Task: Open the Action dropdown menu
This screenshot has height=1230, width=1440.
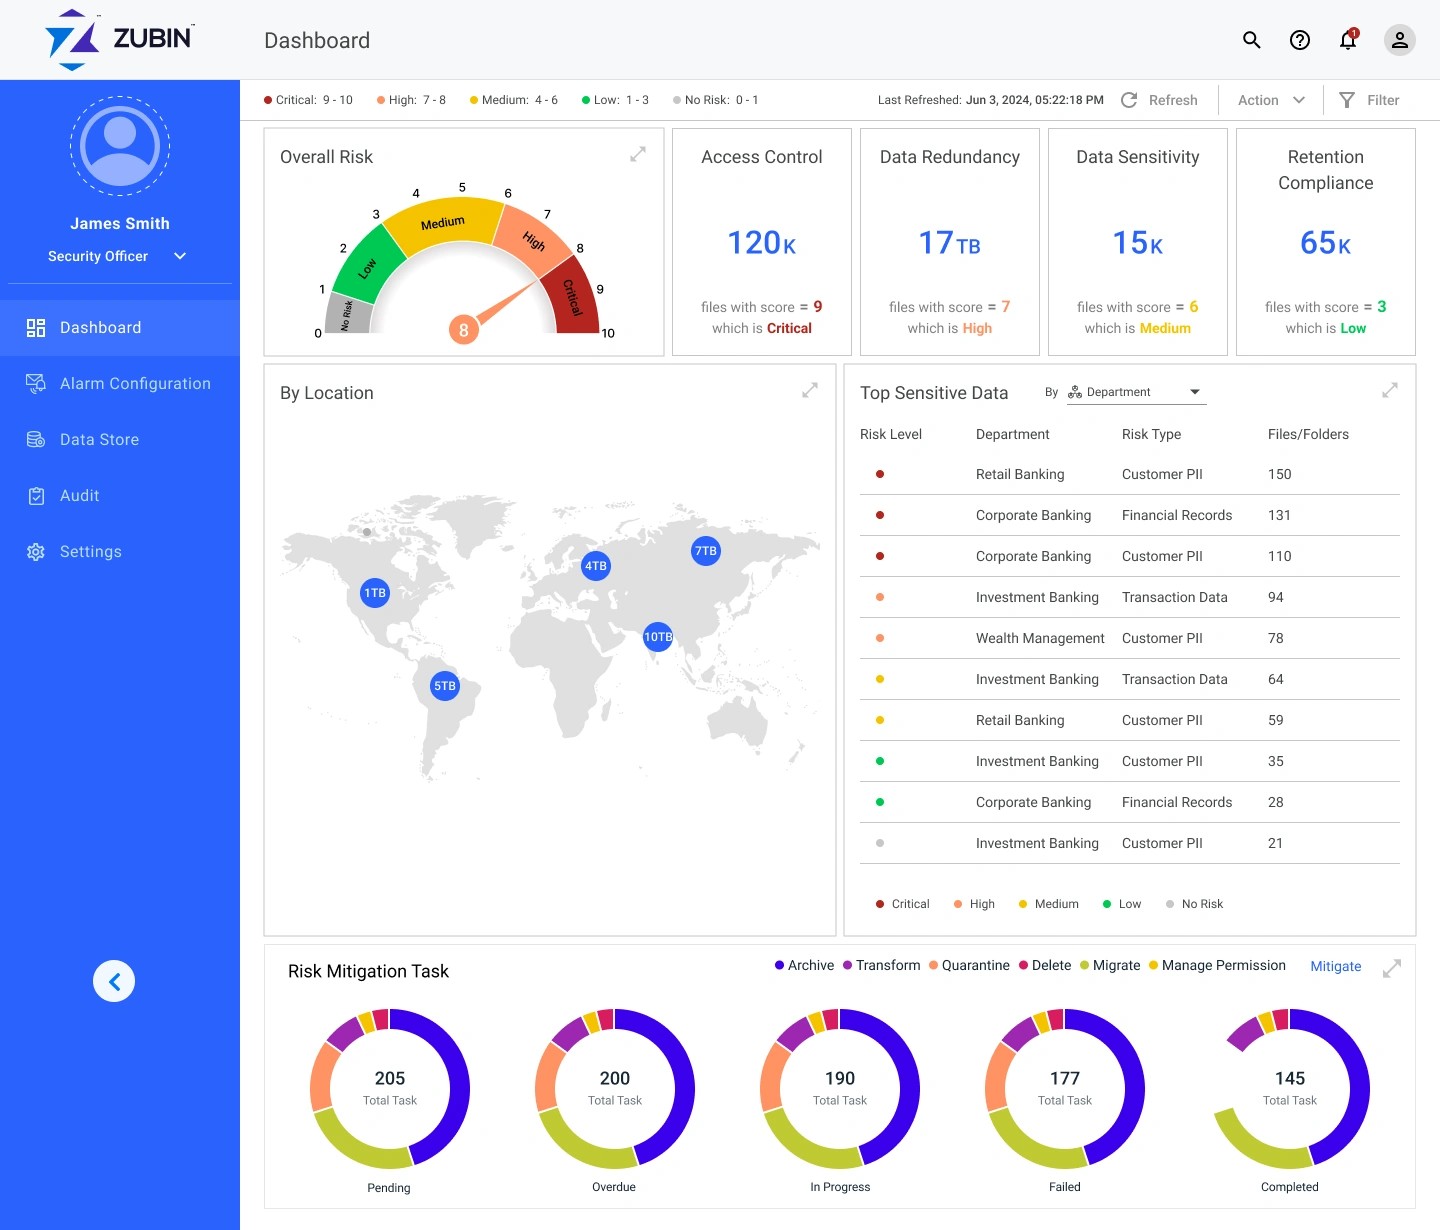Action: coord(1271,100)
